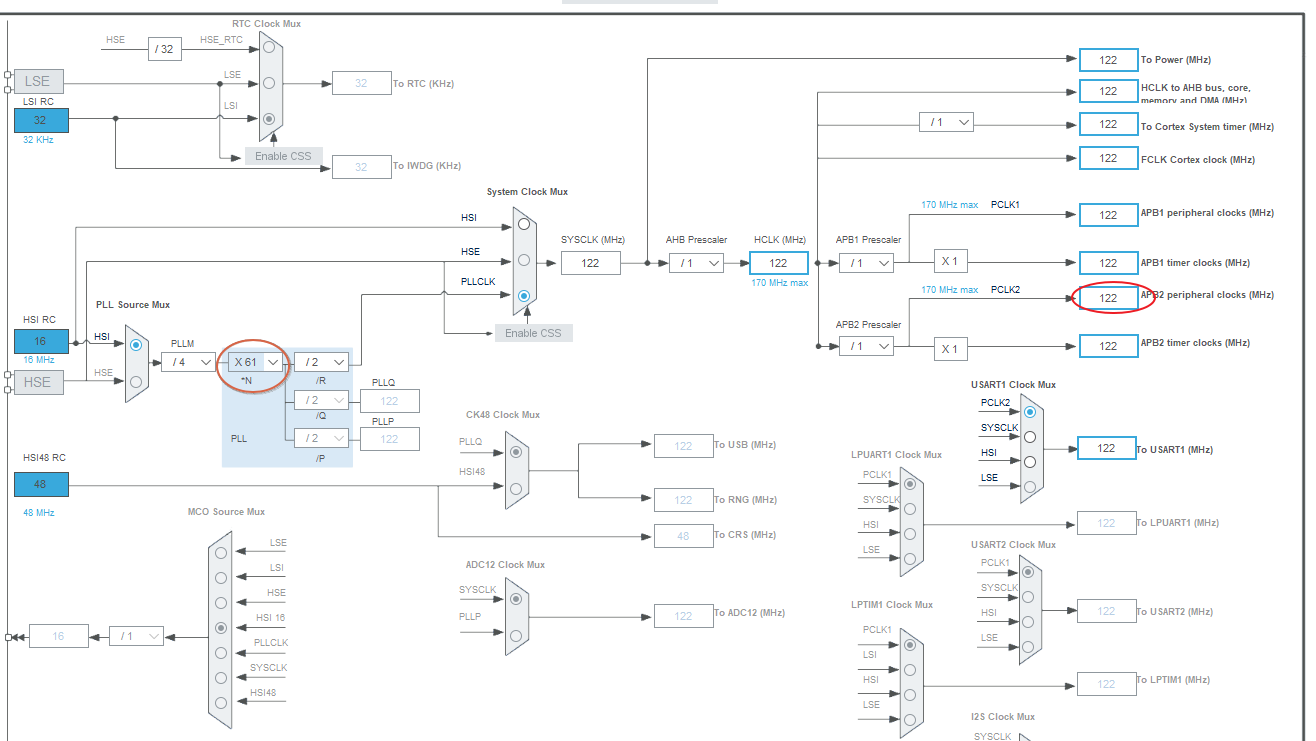Click the To Power (MHz) value field
Screen dimensions: 1316x741
[x=1108, y=60]
